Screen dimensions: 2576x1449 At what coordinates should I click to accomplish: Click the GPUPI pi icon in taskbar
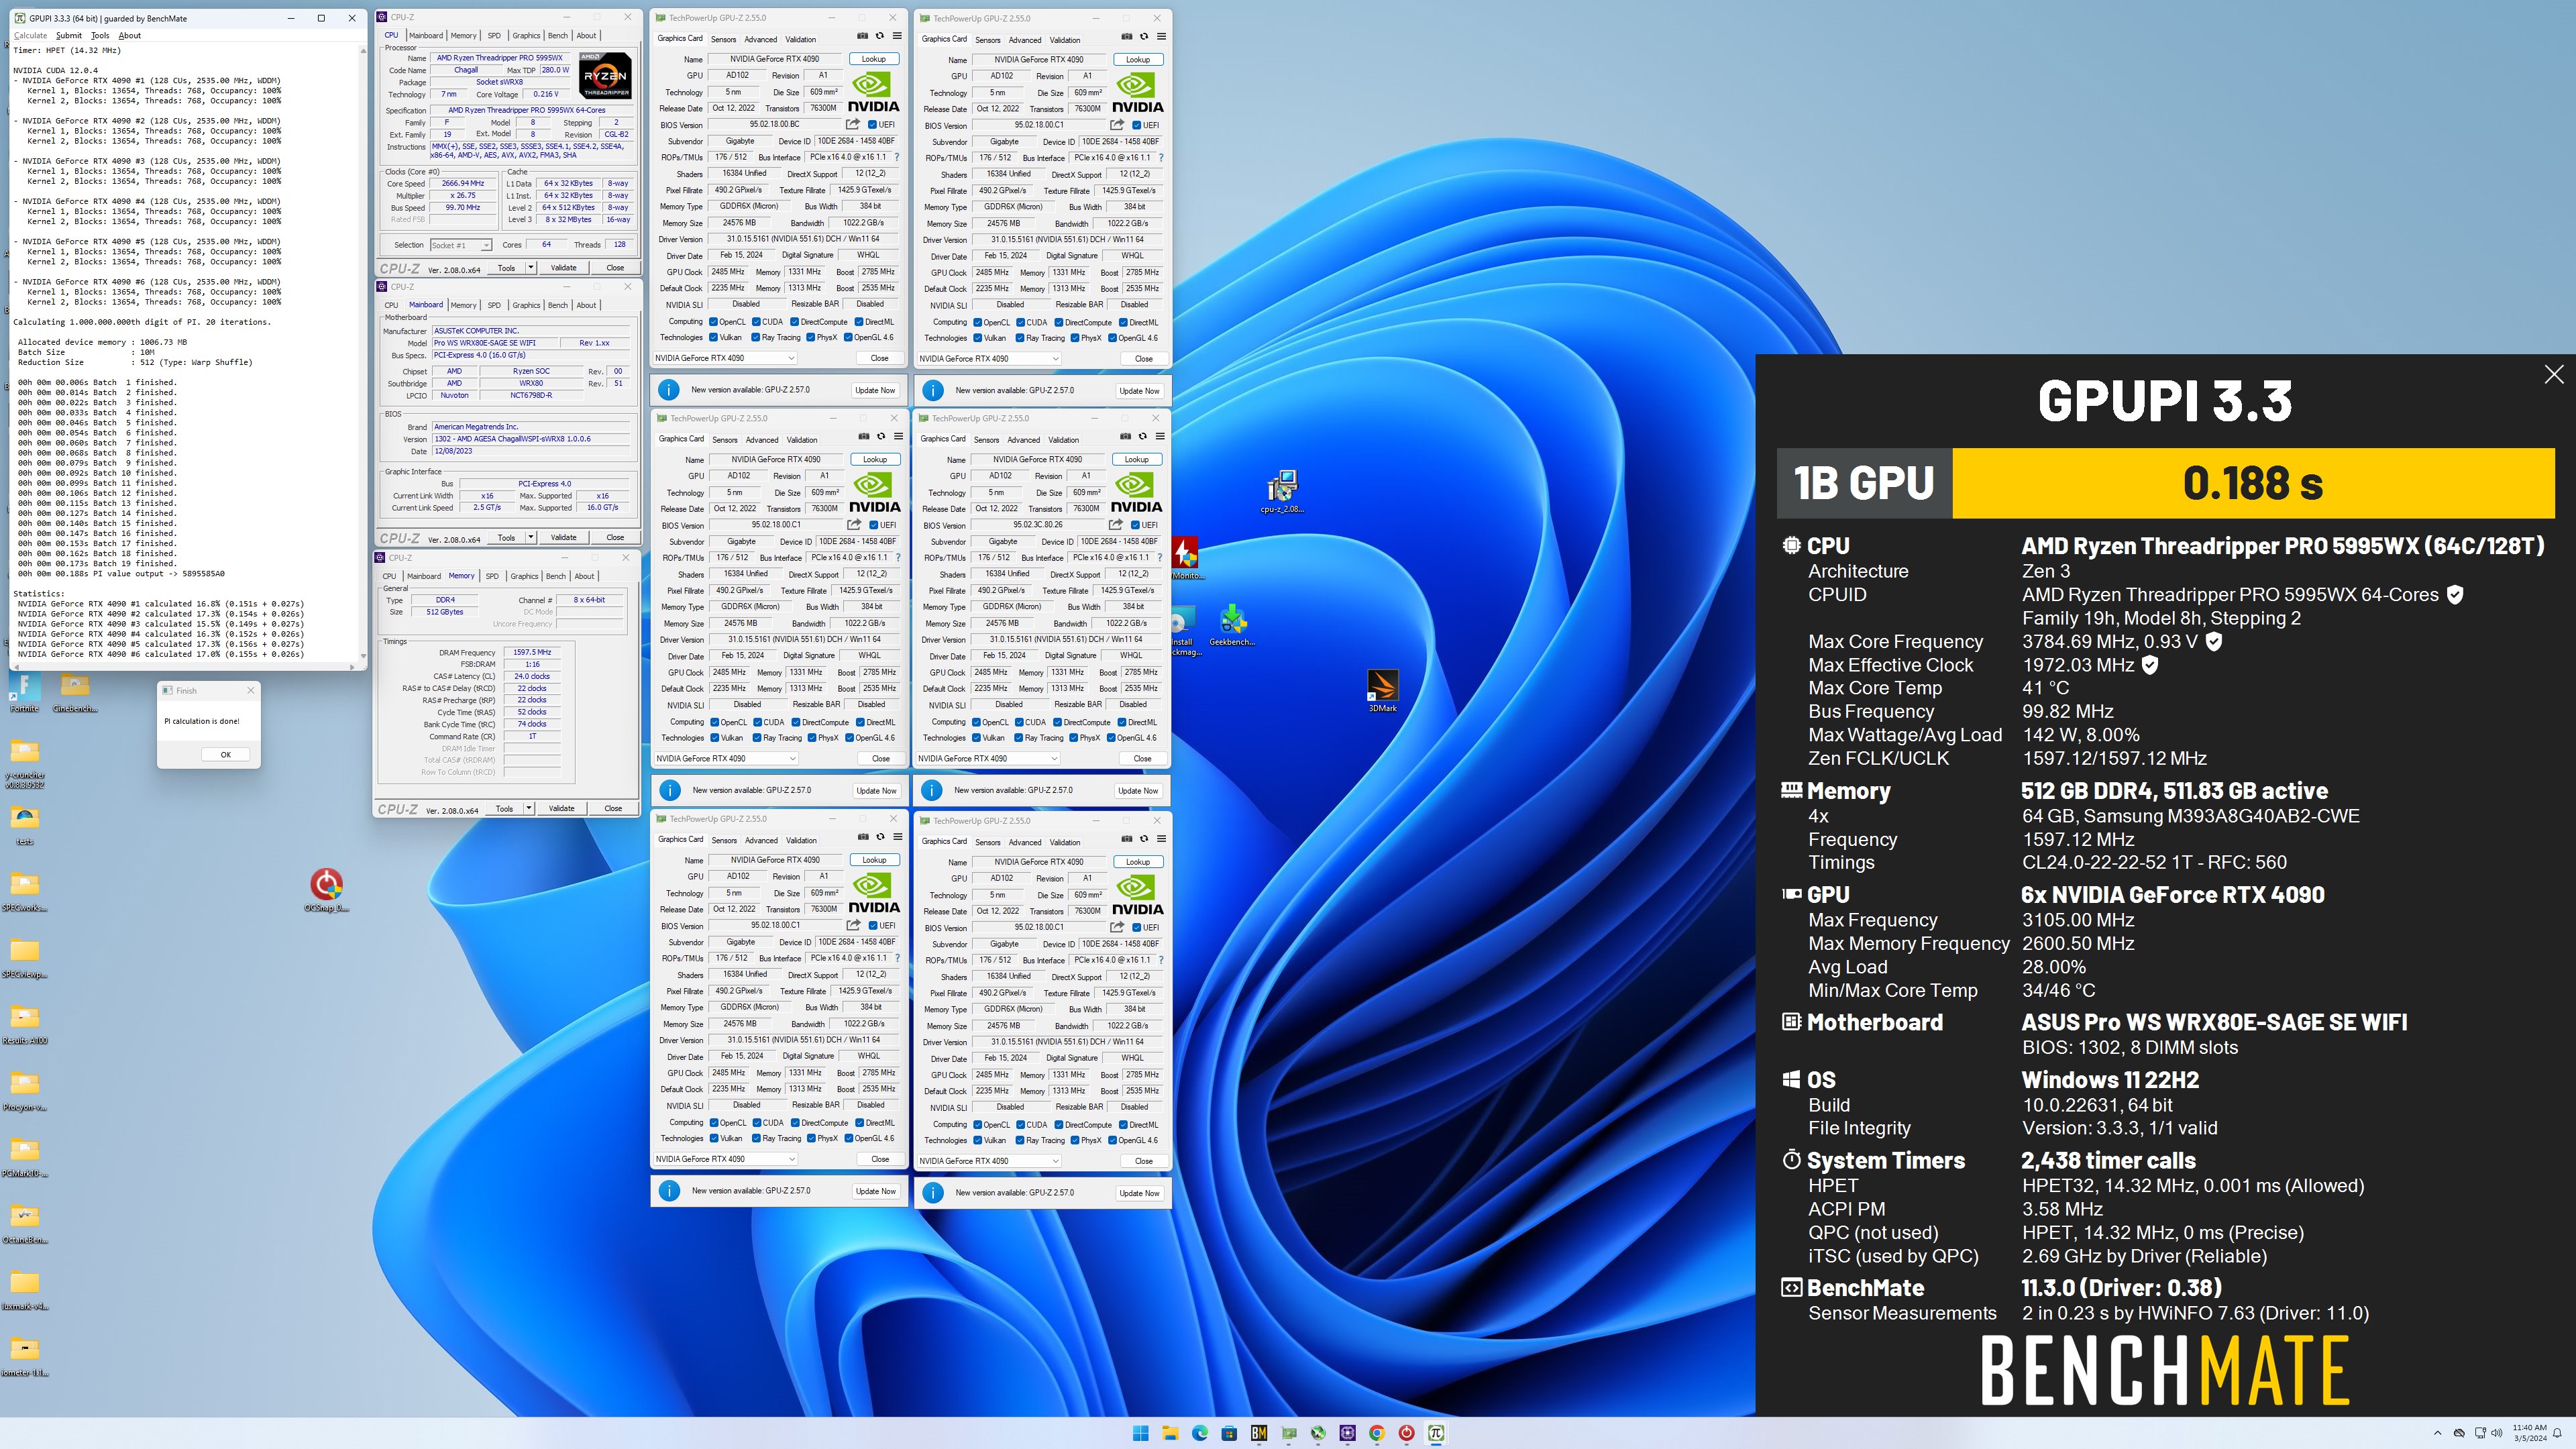[1436, 1433]
